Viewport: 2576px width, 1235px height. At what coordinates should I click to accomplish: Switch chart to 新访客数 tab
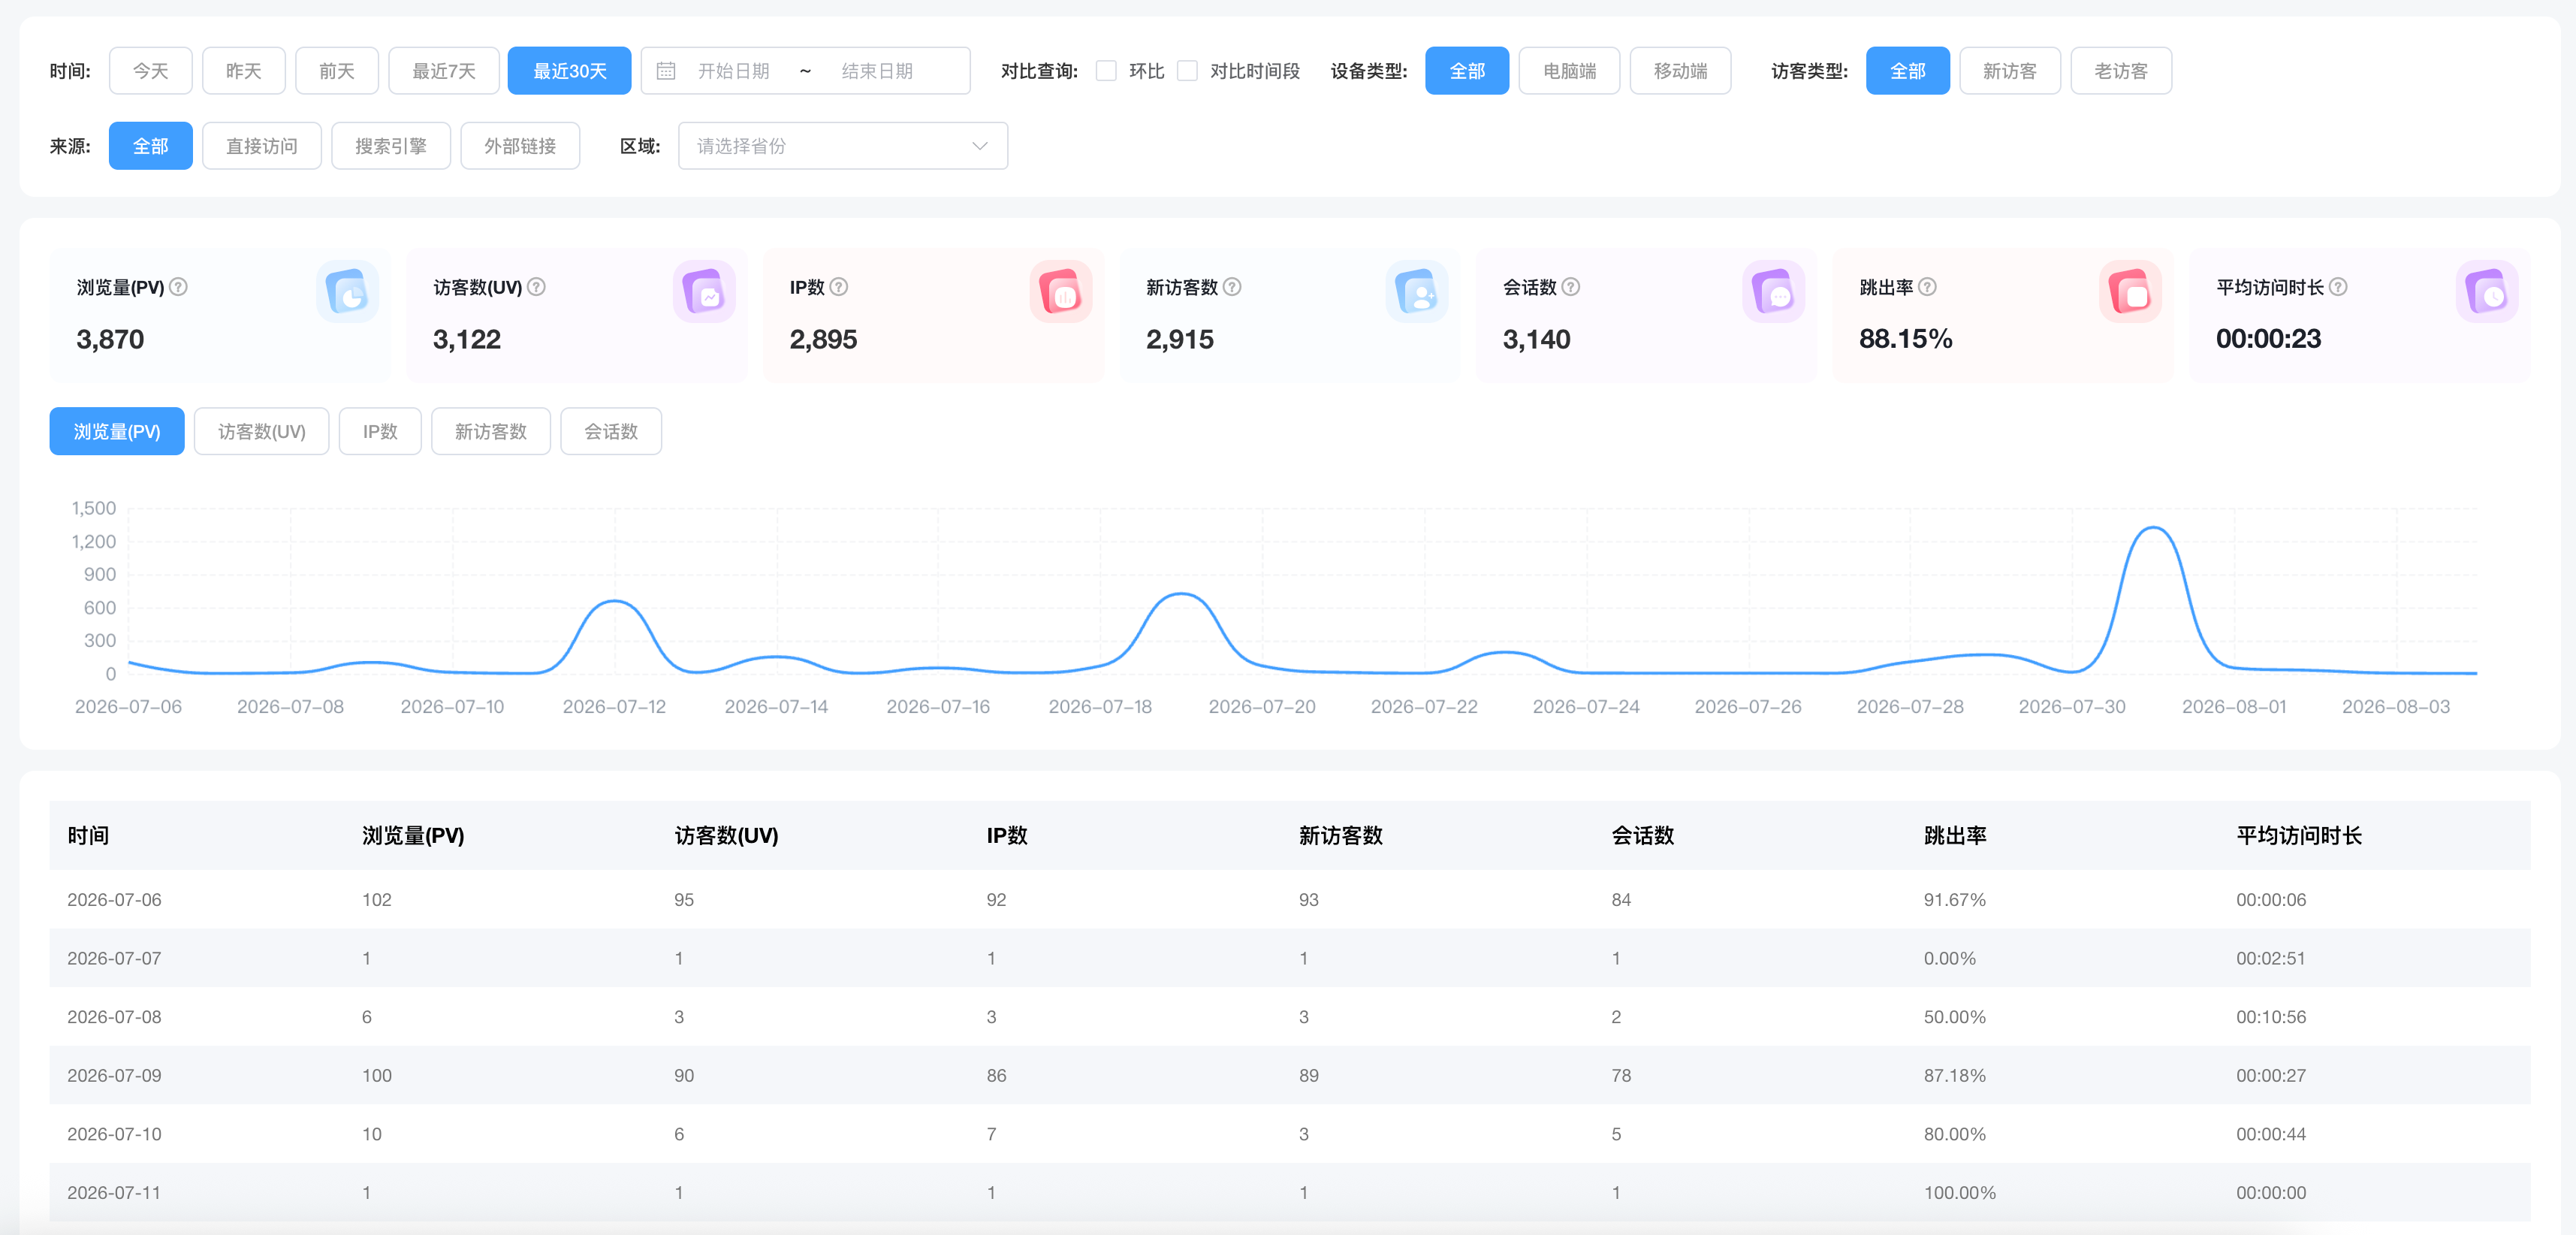tap(491, 431)
